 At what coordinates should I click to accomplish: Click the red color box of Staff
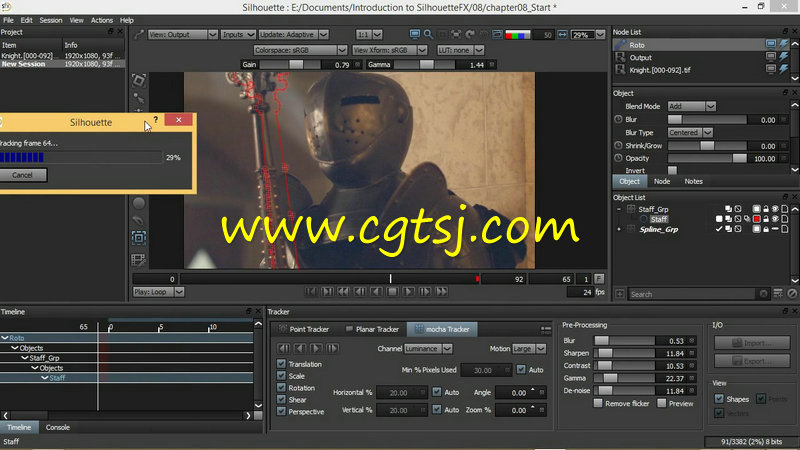[x=757, y=219]
